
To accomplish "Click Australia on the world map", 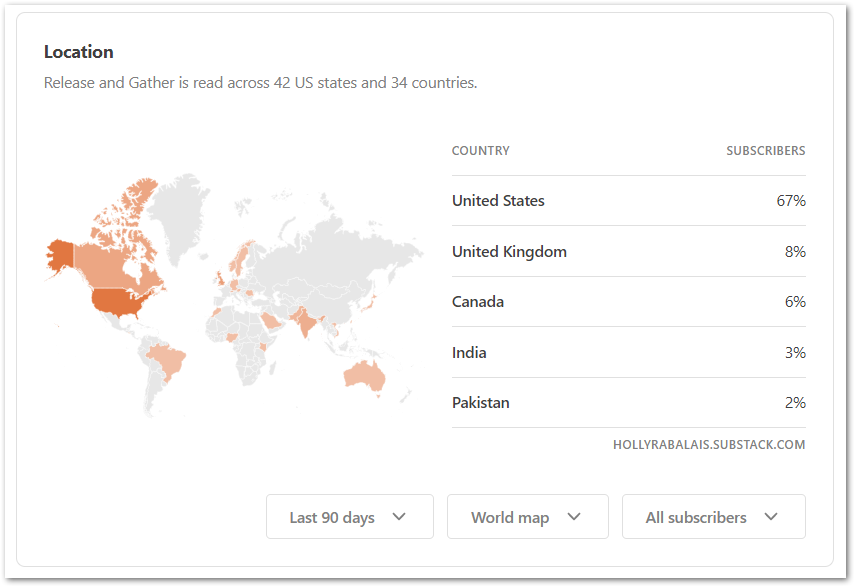I will 364,374.
